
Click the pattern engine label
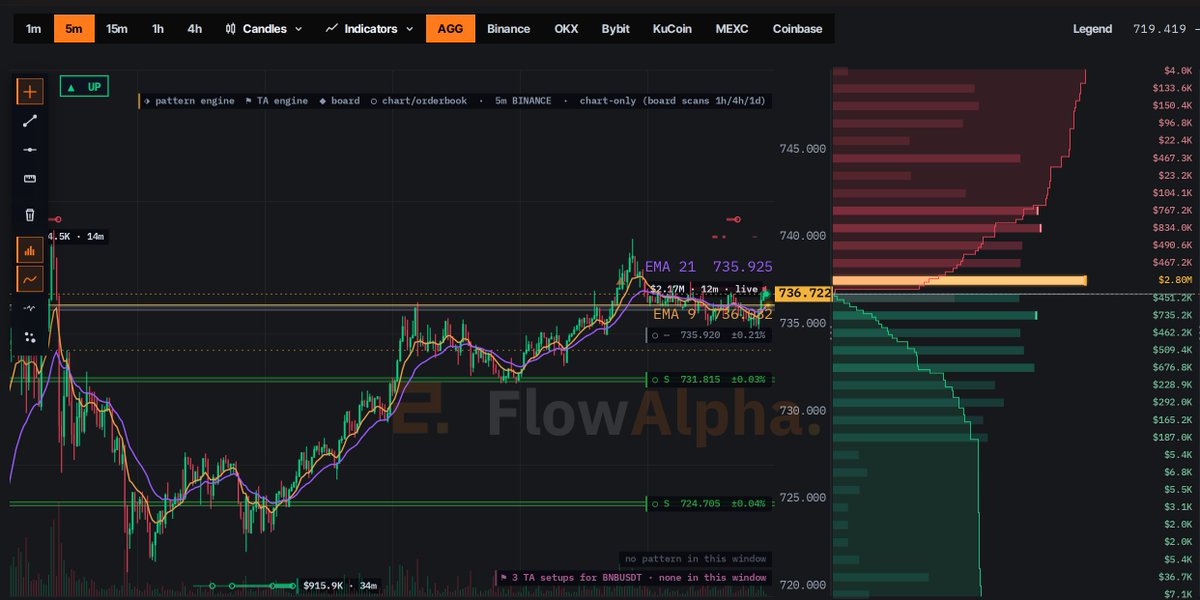pos(189,101)
